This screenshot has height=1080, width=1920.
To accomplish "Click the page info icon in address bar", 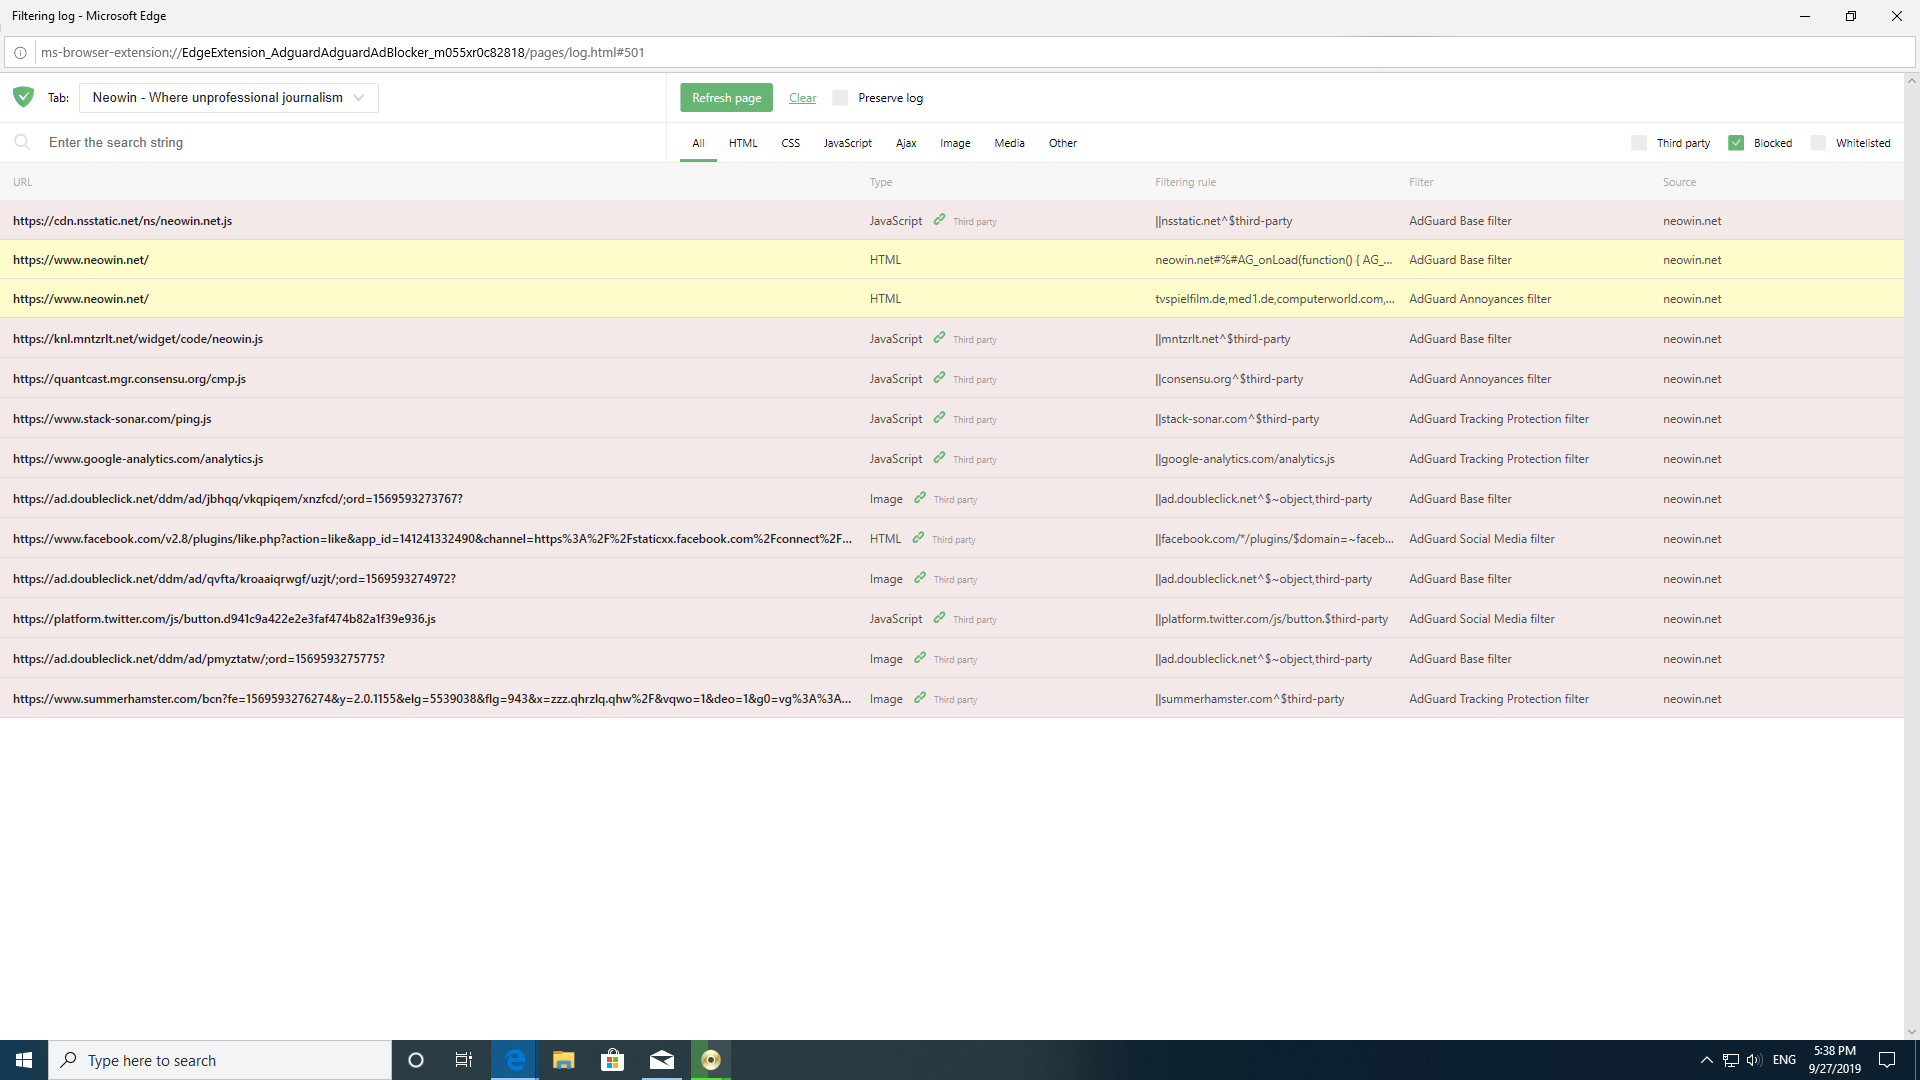I will (x=20, y=52).
